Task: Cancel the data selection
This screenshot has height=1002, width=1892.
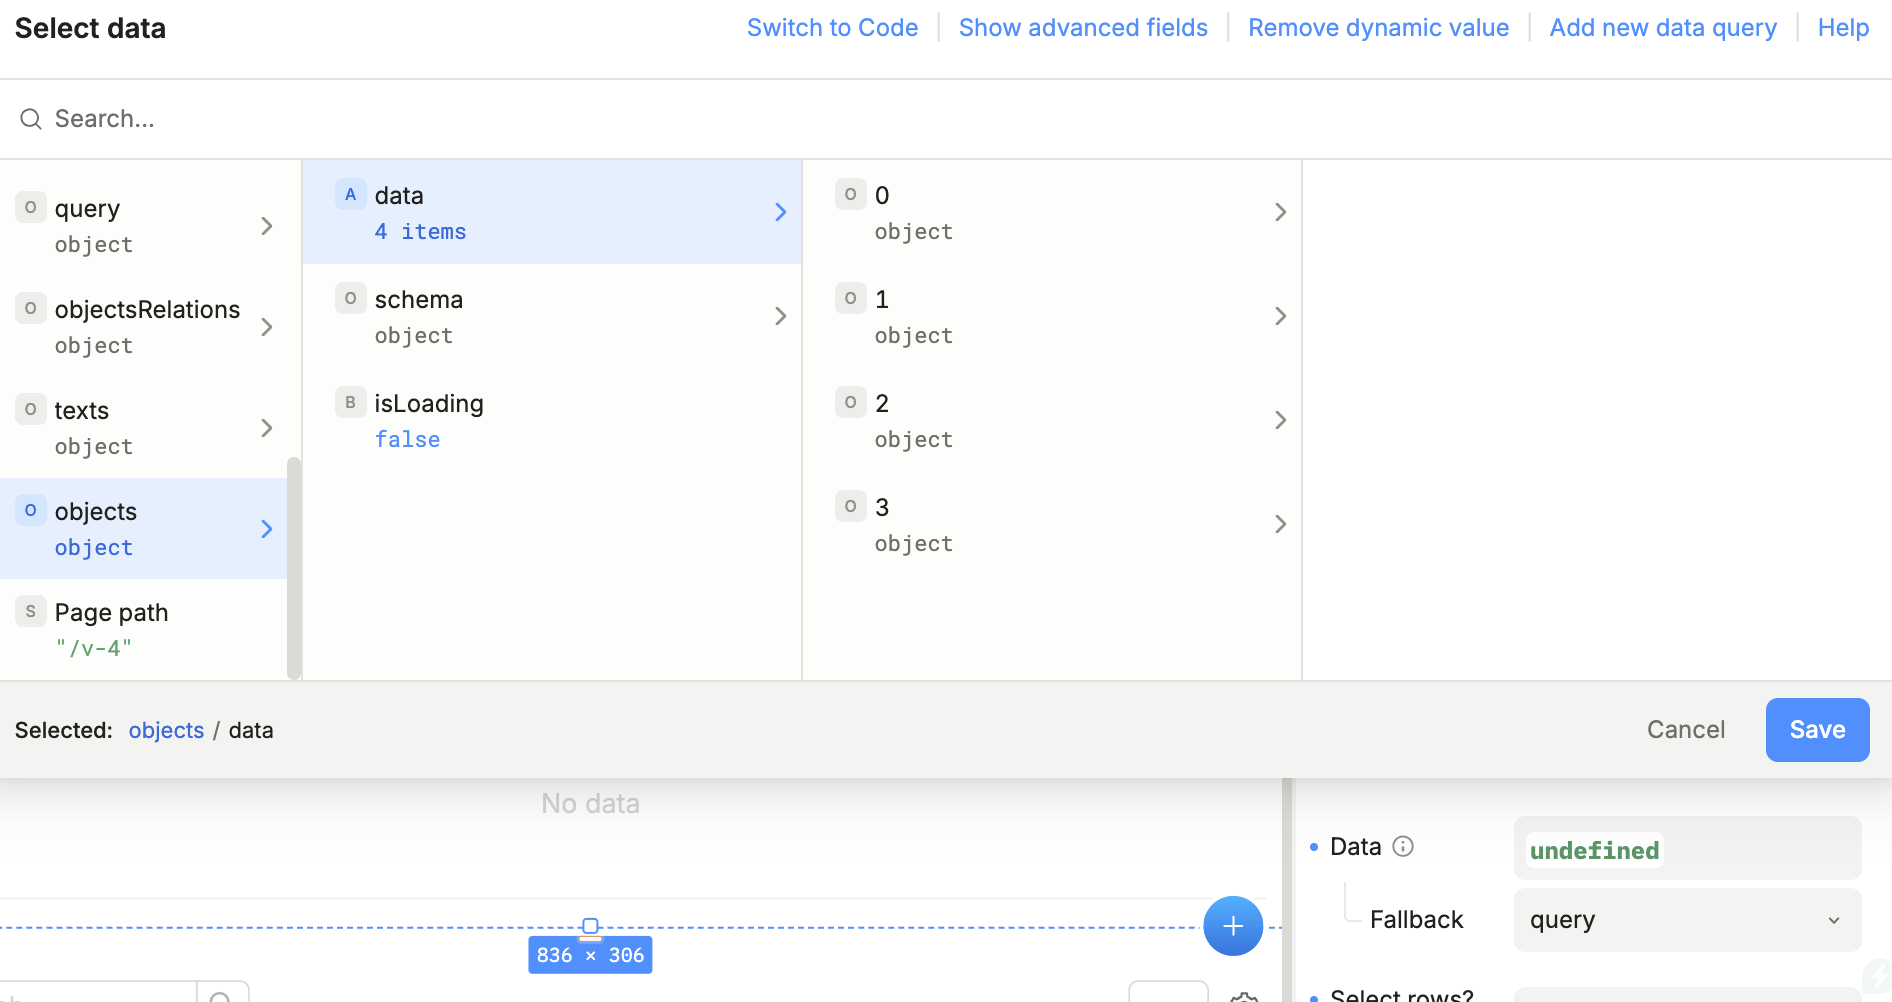Action: click(x=1685, y=730)
